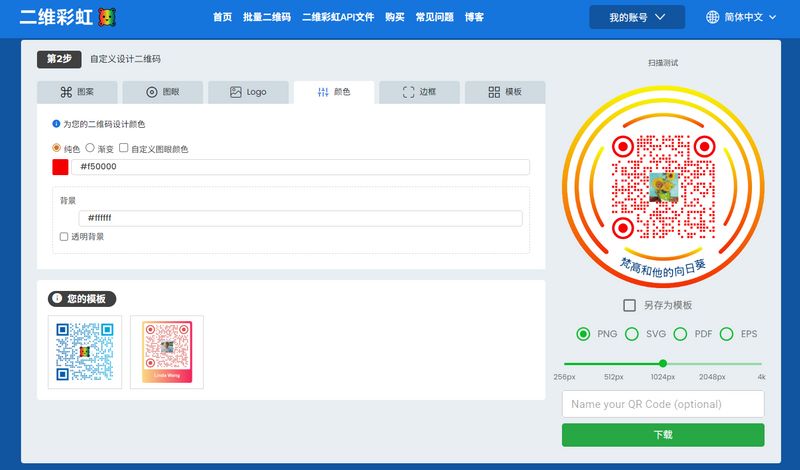Click the globe language icon
Screen dimensions: 800x470
[712, 17]
